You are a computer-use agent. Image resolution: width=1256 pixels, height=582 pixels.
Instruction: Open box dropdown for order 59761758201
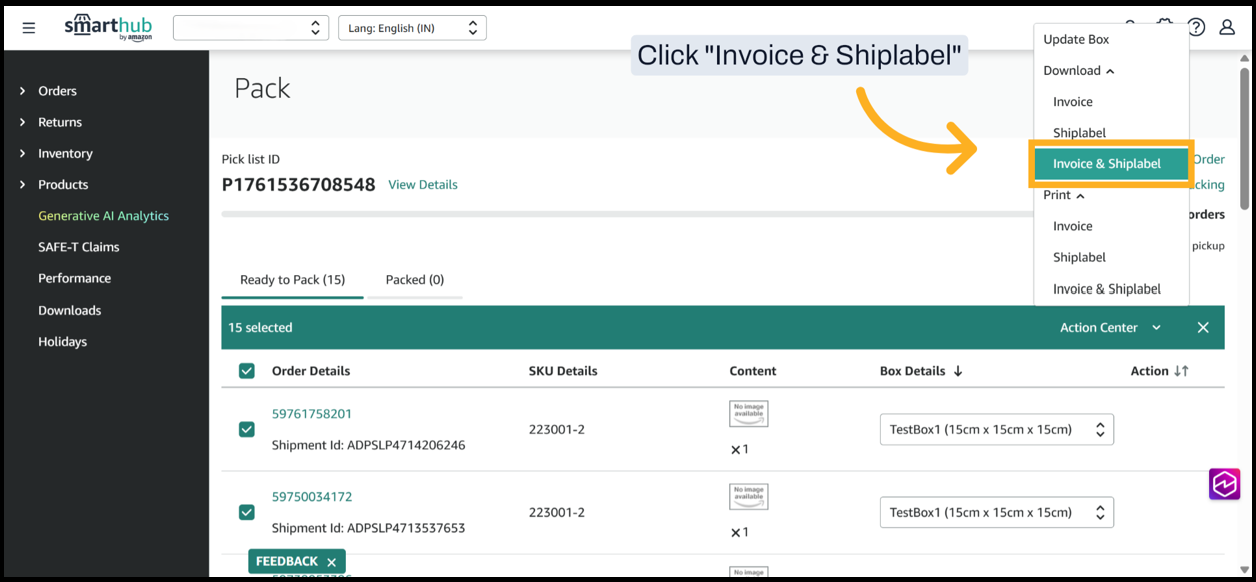click(996, 429)
